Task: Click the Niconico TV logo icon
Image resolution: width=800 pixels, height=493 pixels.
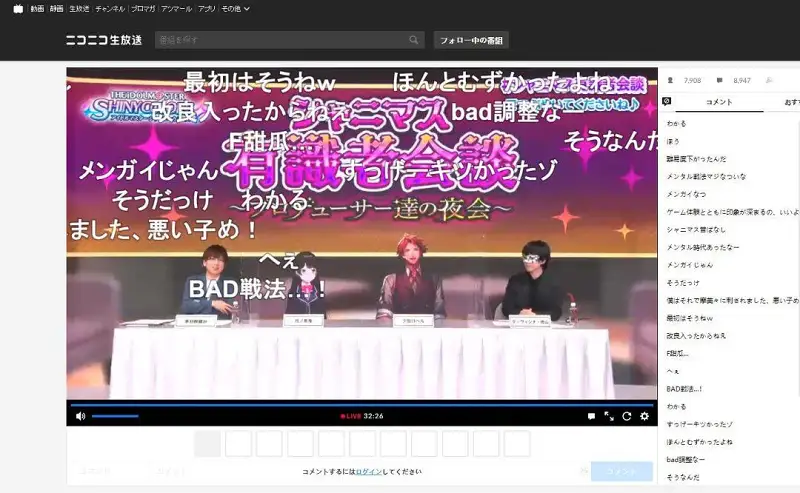Action: pyautogui.click(x=18, y=9)
